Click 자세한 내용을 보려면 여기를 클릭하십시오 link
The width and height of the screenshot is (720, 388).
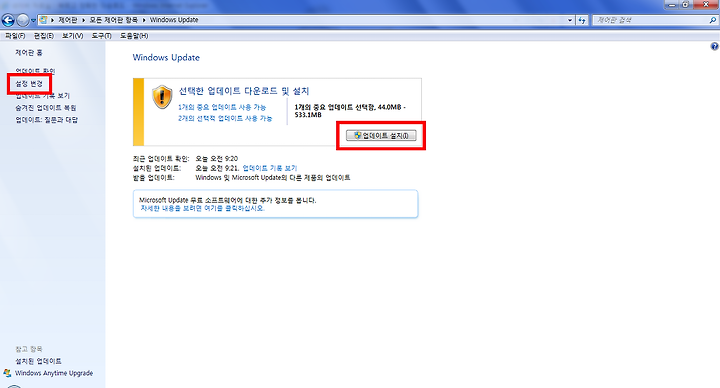click(202, 208)
